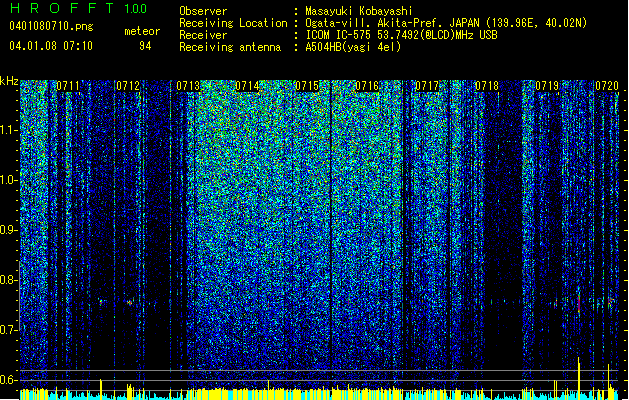
Task: Click the tall yellow power spike near 0719
Action: point(579,378)
